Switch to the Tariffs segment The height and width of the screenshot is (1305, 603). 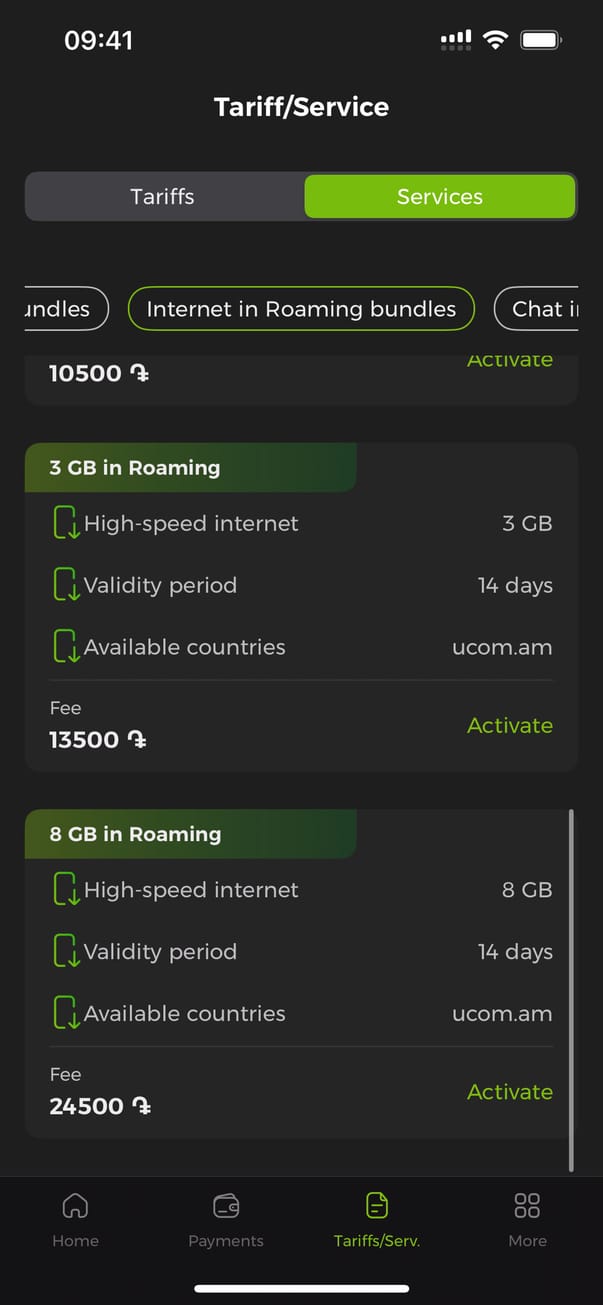coord(163,196)
